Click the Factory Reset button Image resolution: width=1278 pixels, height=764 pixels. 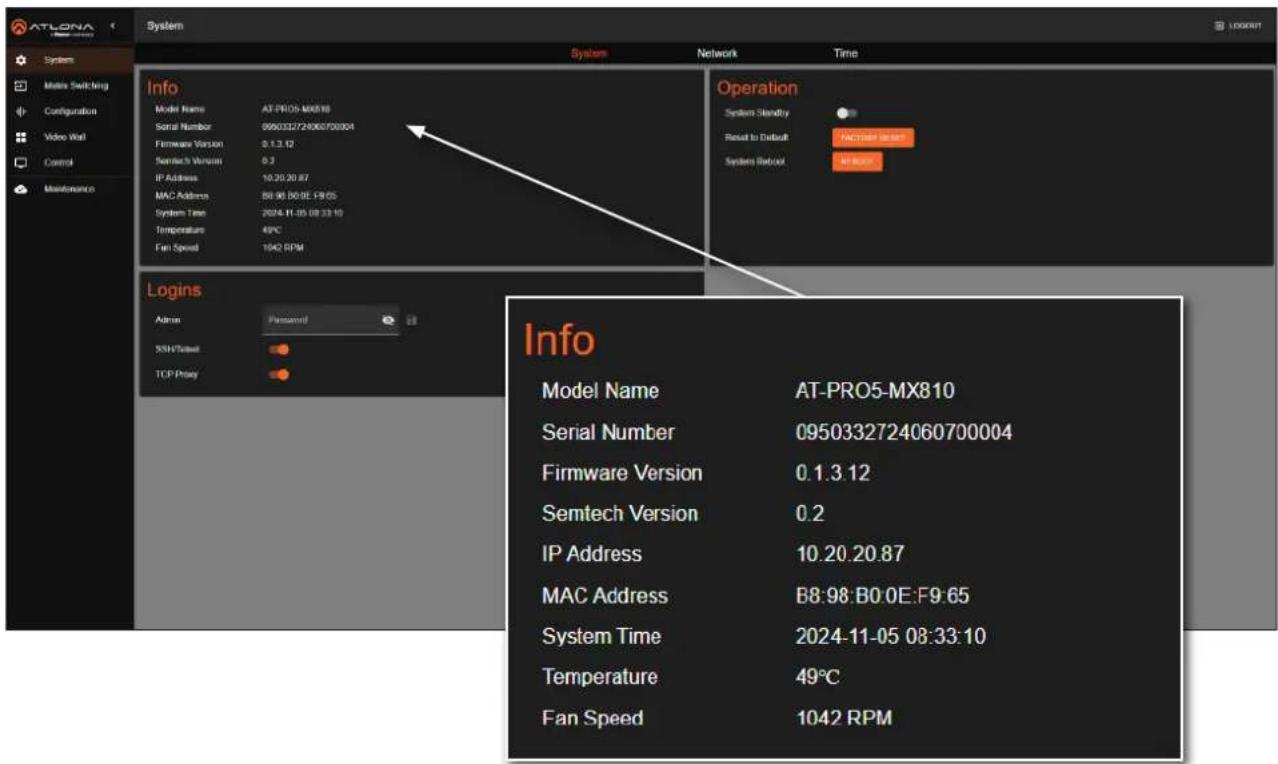873,137
